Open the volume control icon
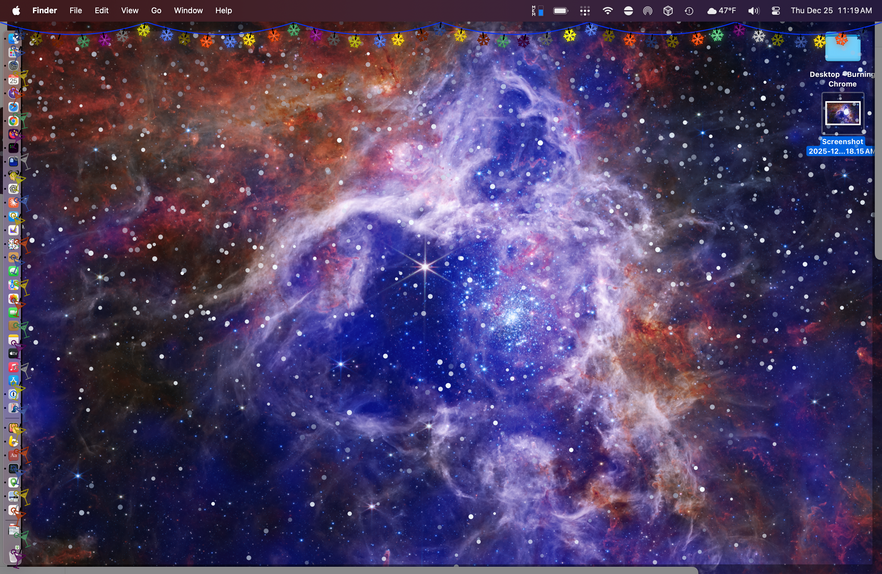882x574 pixels. [x=753, y=10]
